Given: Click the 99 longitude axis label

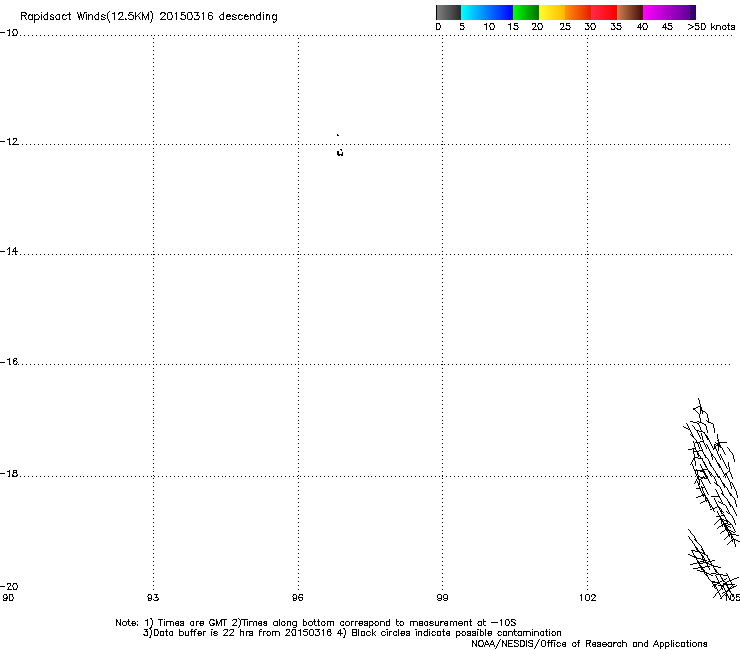Looking at the screenshot, I should click(442, 598).
